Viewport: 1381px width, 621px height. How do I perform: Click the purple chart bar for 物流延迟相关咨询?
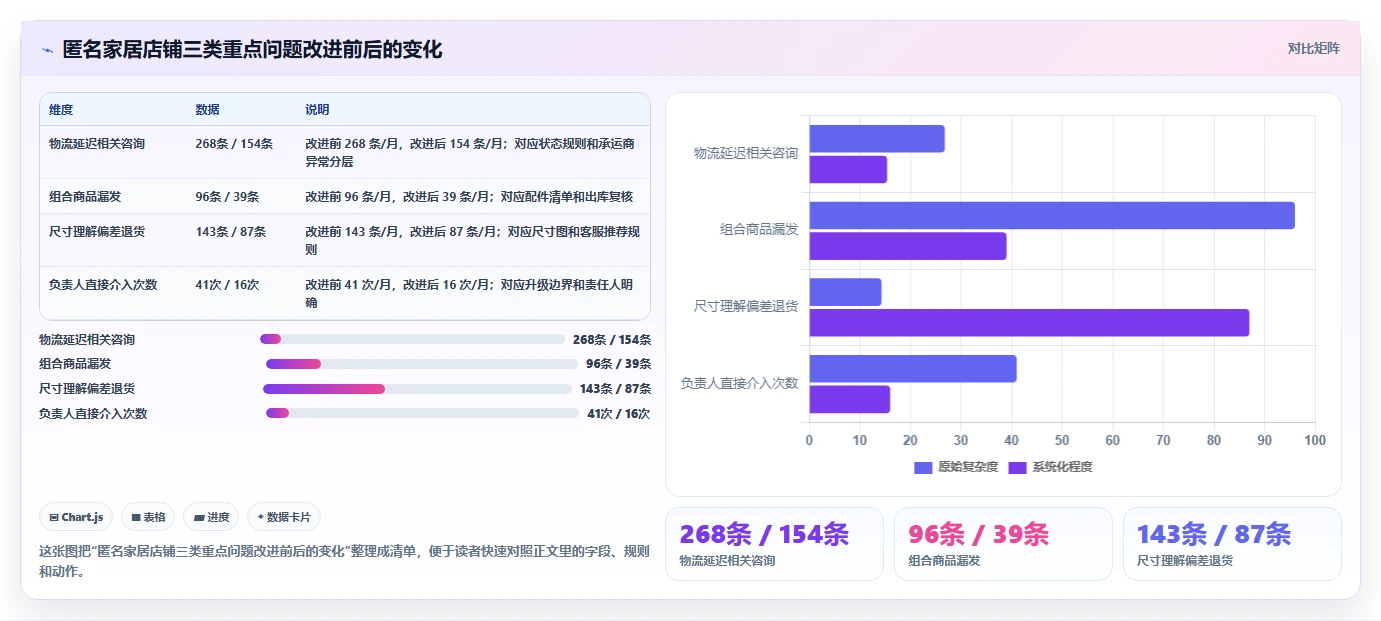pos(848,170)
